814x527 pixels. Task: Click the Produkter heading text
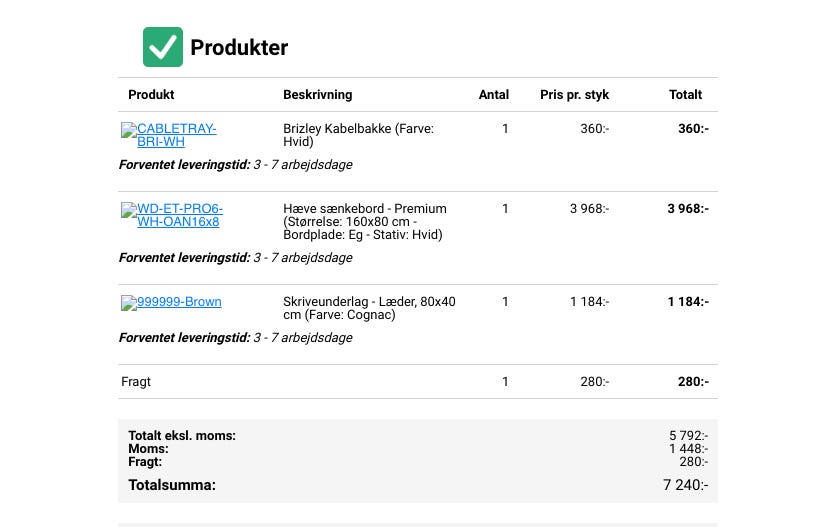pyautogui.click(x=239, y=47)
